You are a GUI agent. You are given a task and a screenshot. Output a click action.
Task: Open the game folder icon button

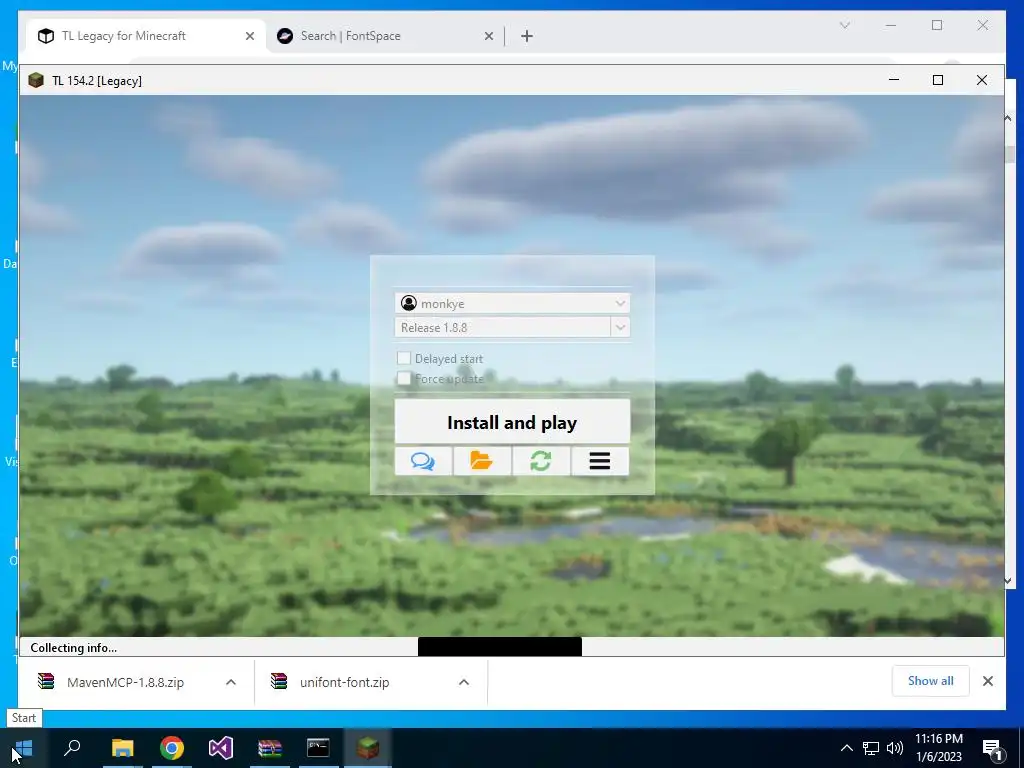tap(482, 461)
